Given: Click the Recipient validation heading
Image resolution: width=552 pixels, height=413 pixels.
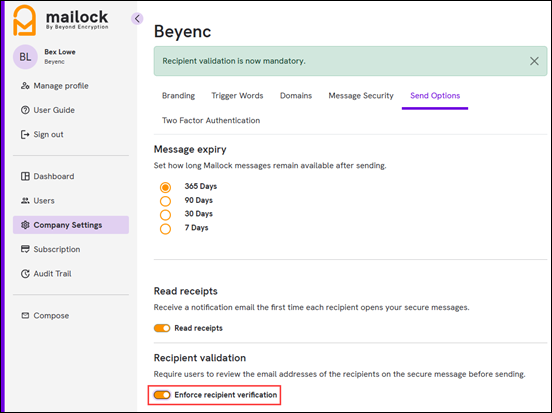Looking at the screenshot, I should (x=200, y=357).
